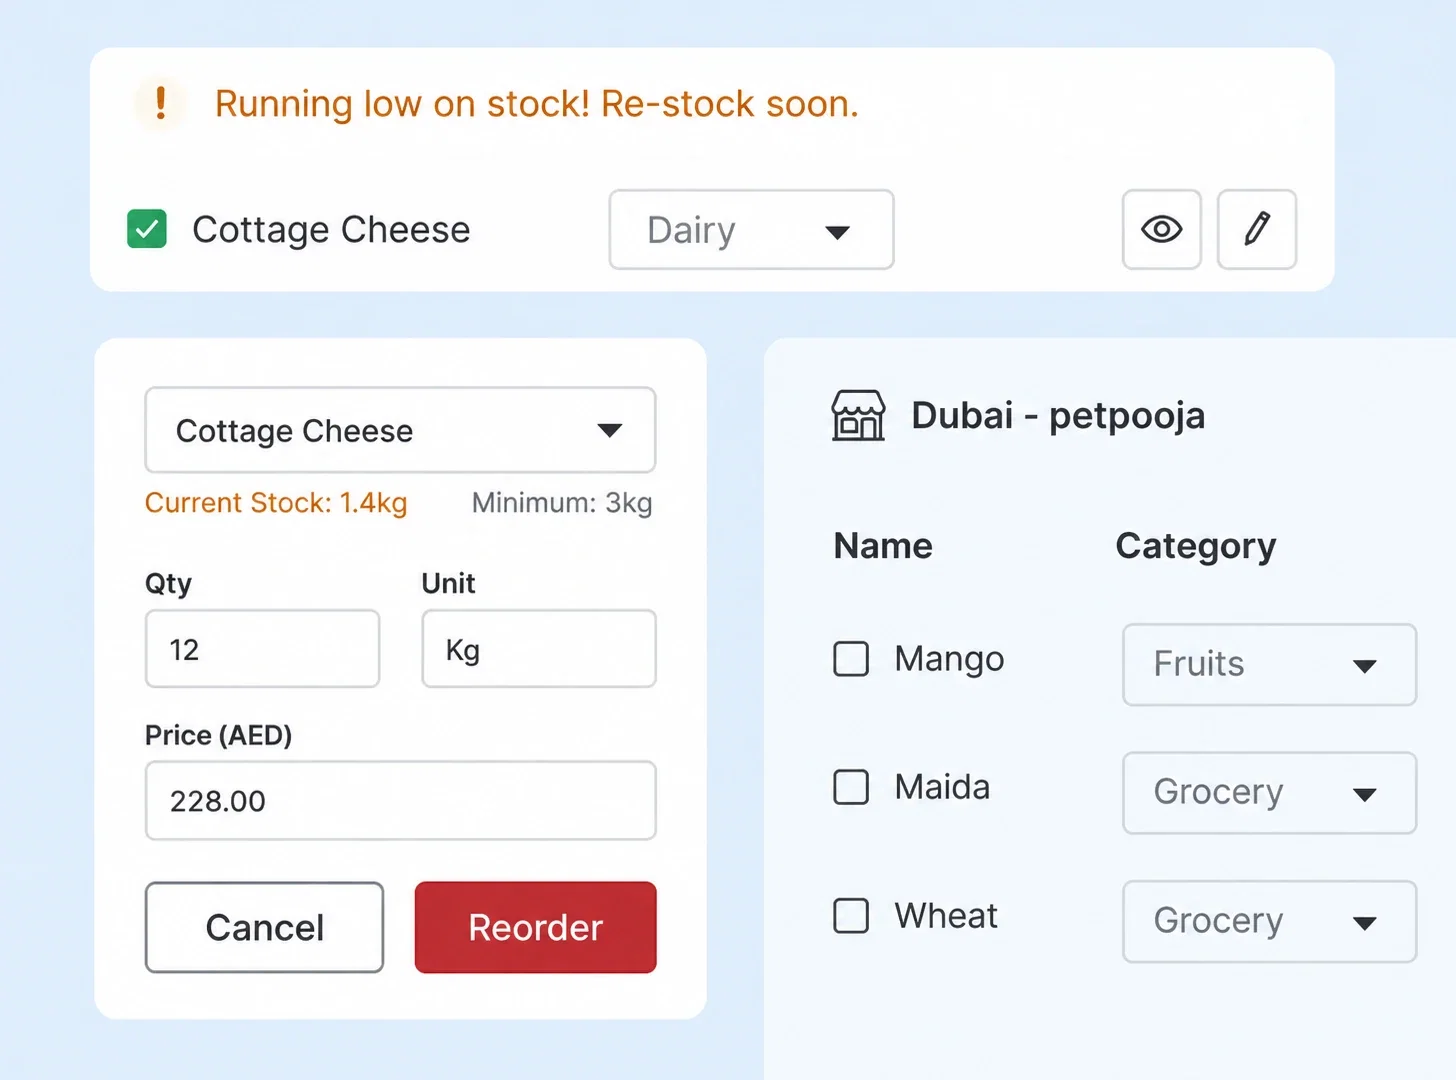
Task: Tick the Wheat checkbox
Action: point(851,915)
